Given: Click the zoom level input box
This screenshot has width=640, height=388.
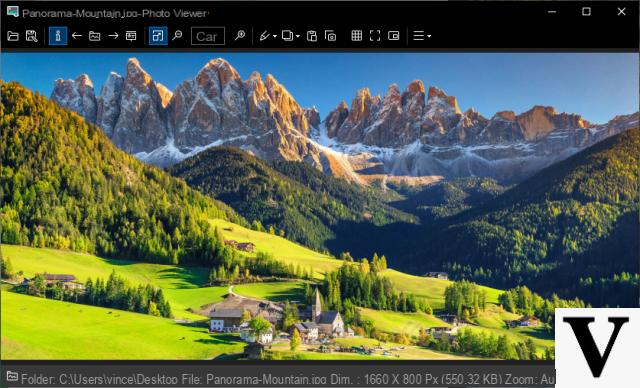Looking at the screenshot, I should (208, 36).
